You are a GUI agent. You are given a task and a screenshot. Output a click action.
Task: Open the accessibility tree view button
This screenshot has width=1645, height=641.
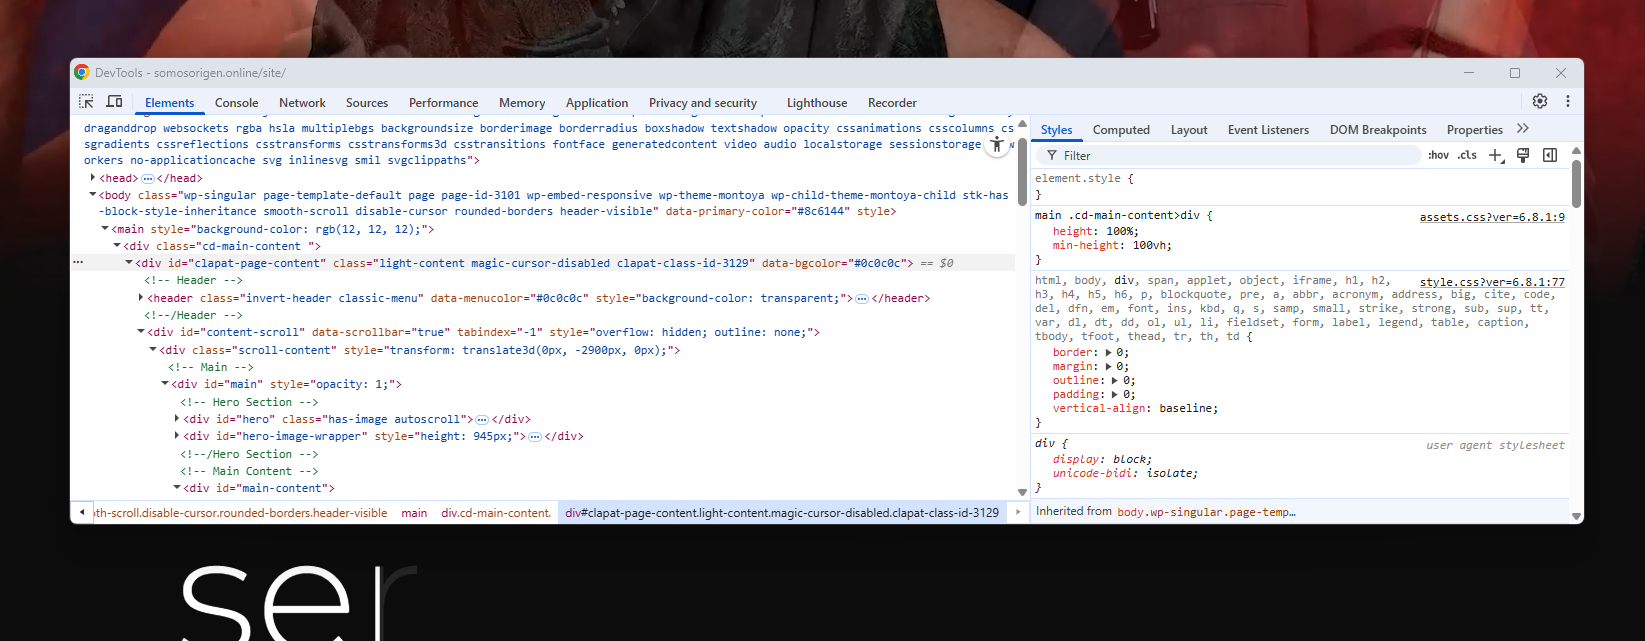click(x=996, y=144)
